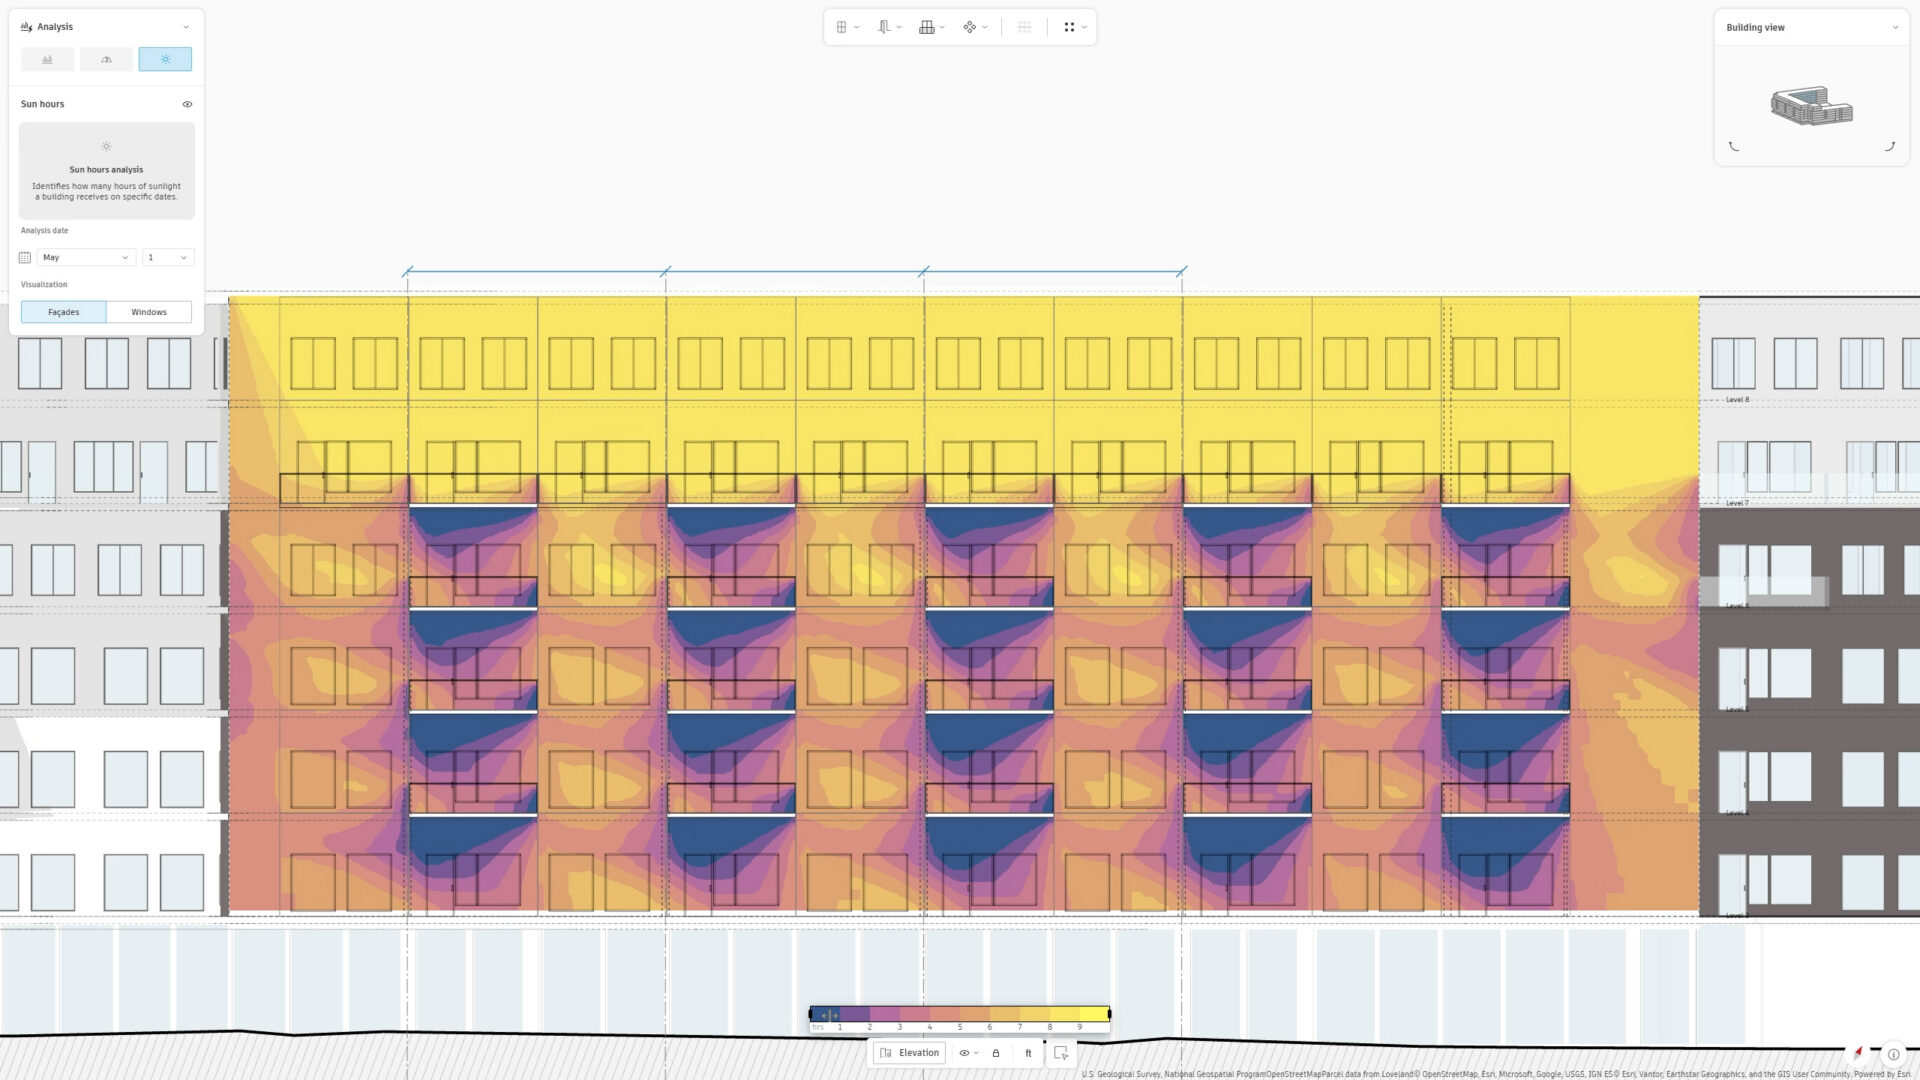Screen dimensions: 1920x1080
Task: Select Façades visualization tab
Action: point(63,311)
